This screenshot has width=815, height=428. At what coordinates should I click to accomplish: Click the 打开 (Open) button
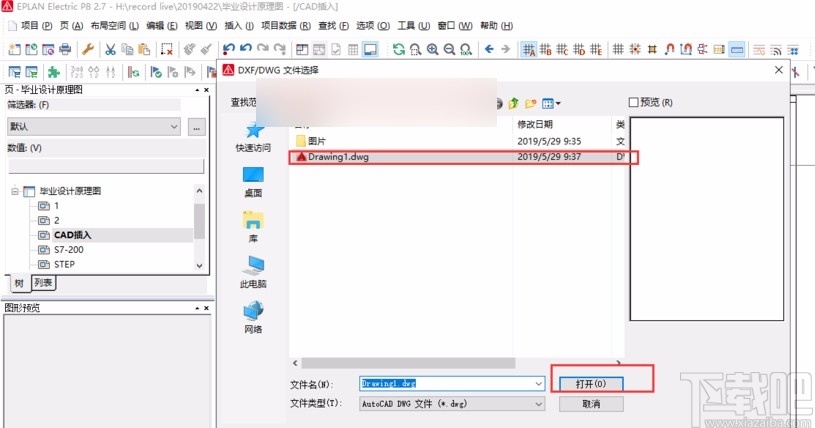(591, 384)
